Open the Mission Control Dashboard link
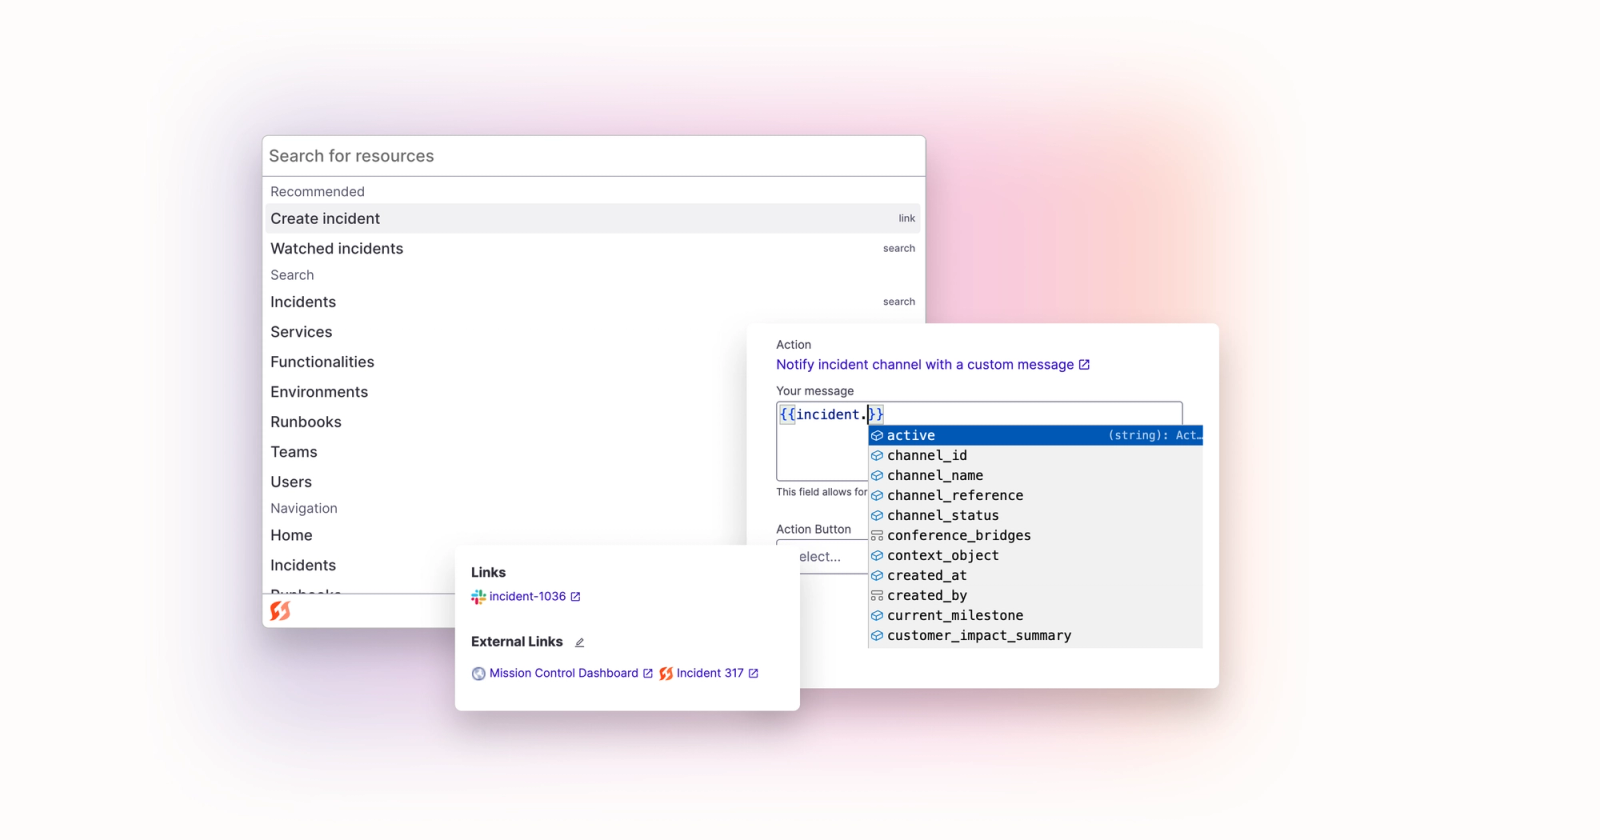1600x840 pixels. tap(563, 674)
